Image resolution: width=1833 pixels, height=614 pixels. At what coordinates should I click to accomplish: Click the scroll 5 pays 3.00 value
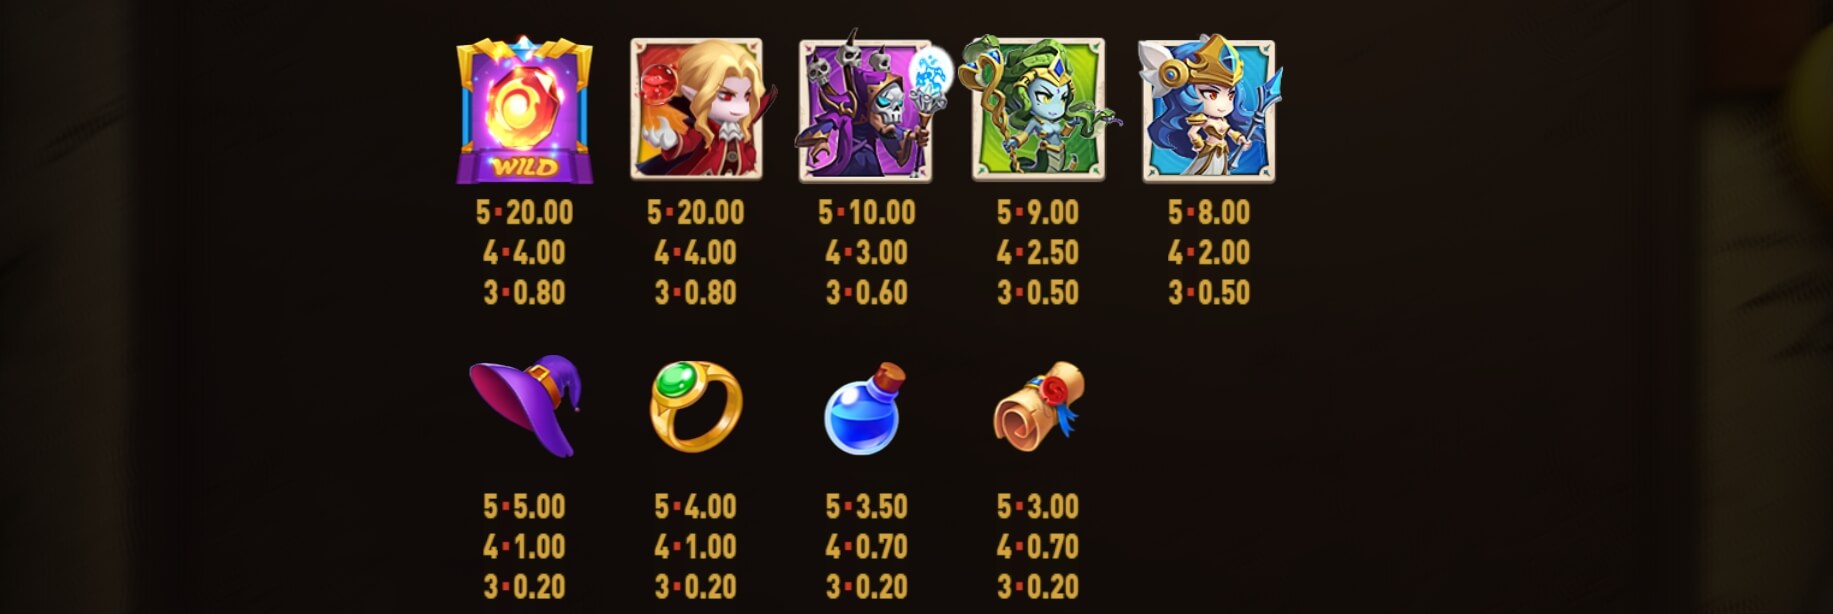pos(1037,506)
